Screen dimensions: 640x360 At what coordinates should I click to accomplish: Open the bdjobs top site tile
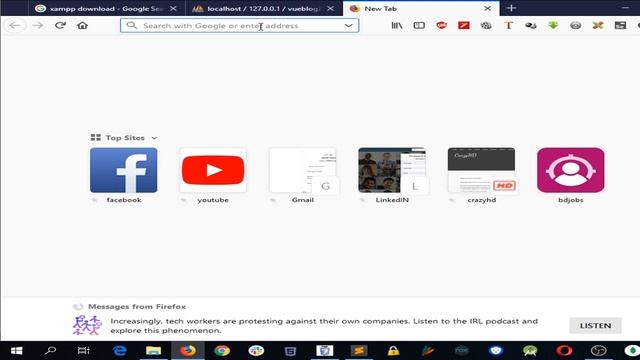tap(571, 170)
